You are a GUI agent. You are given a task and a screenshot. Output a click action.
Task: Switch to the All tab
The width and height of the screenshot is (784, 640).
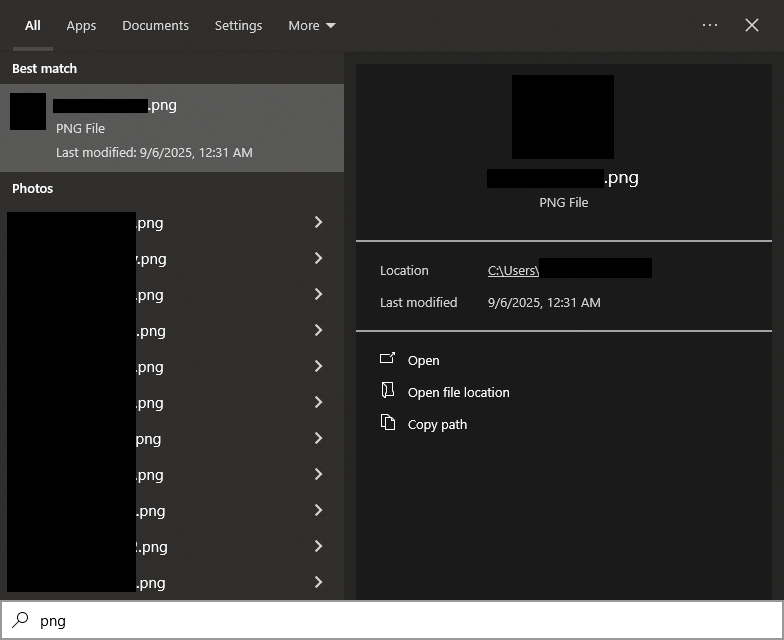tap(32, 26)
